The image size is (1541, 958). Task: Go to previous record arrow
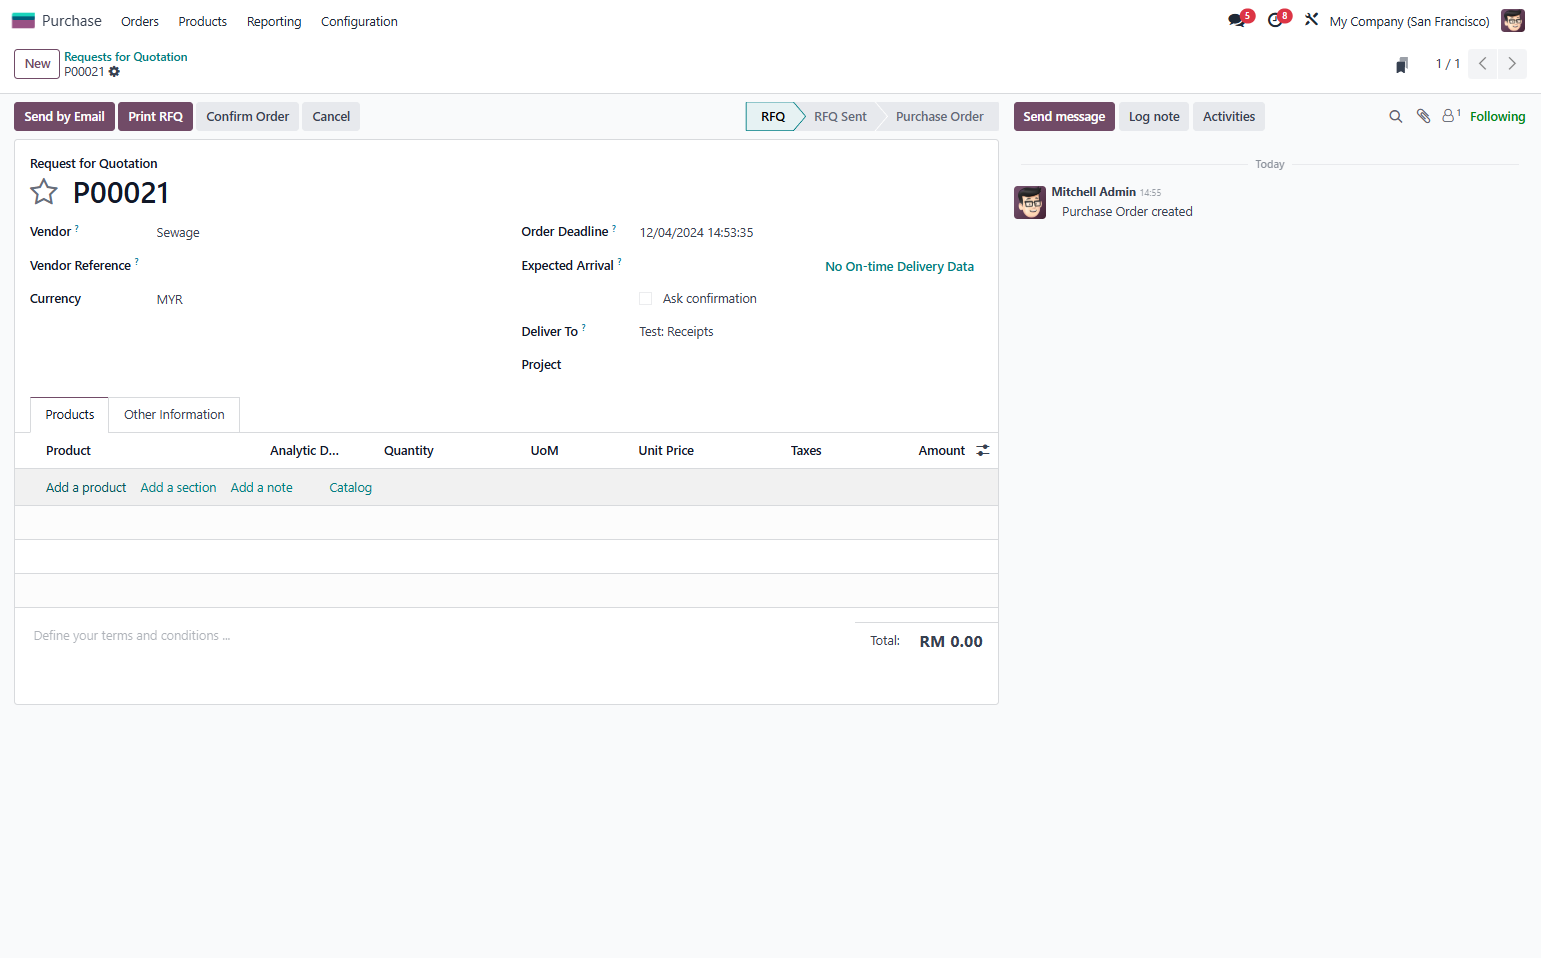click(x=1482, y=64)
